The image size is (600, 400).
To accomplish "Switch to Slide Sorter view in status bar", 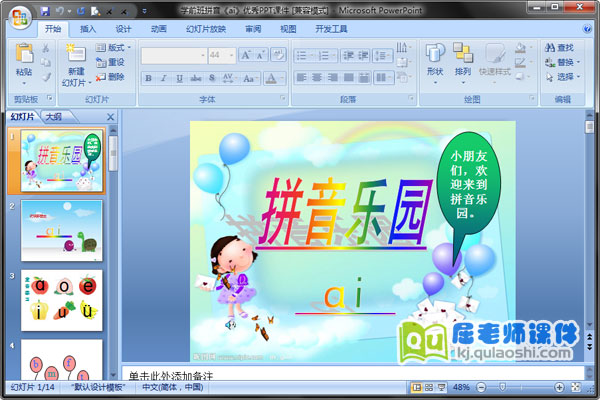I will point(429,387).
